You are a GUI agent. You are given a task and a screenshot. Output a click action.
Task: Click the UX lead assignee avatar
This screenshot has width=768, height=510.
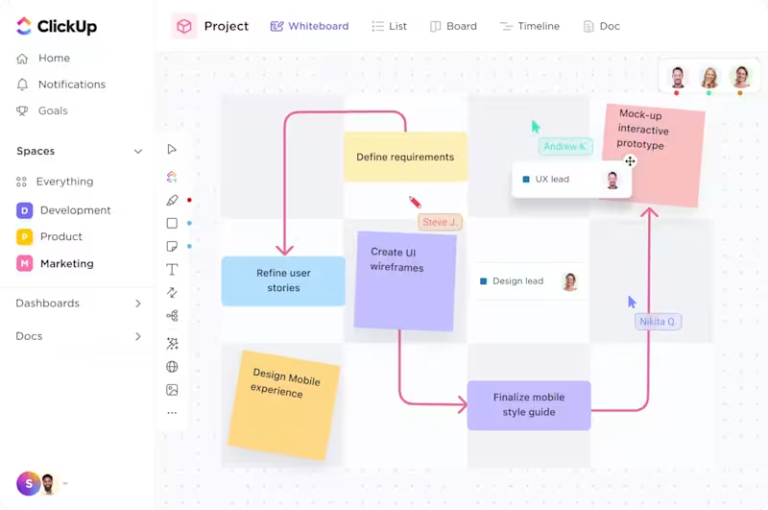point(612,180)
